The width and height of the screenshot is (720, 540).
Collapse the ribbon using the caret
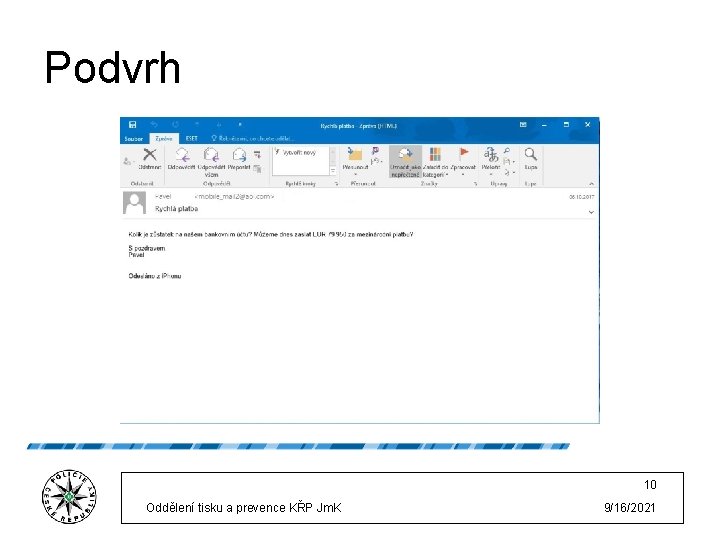pos(591,184)
